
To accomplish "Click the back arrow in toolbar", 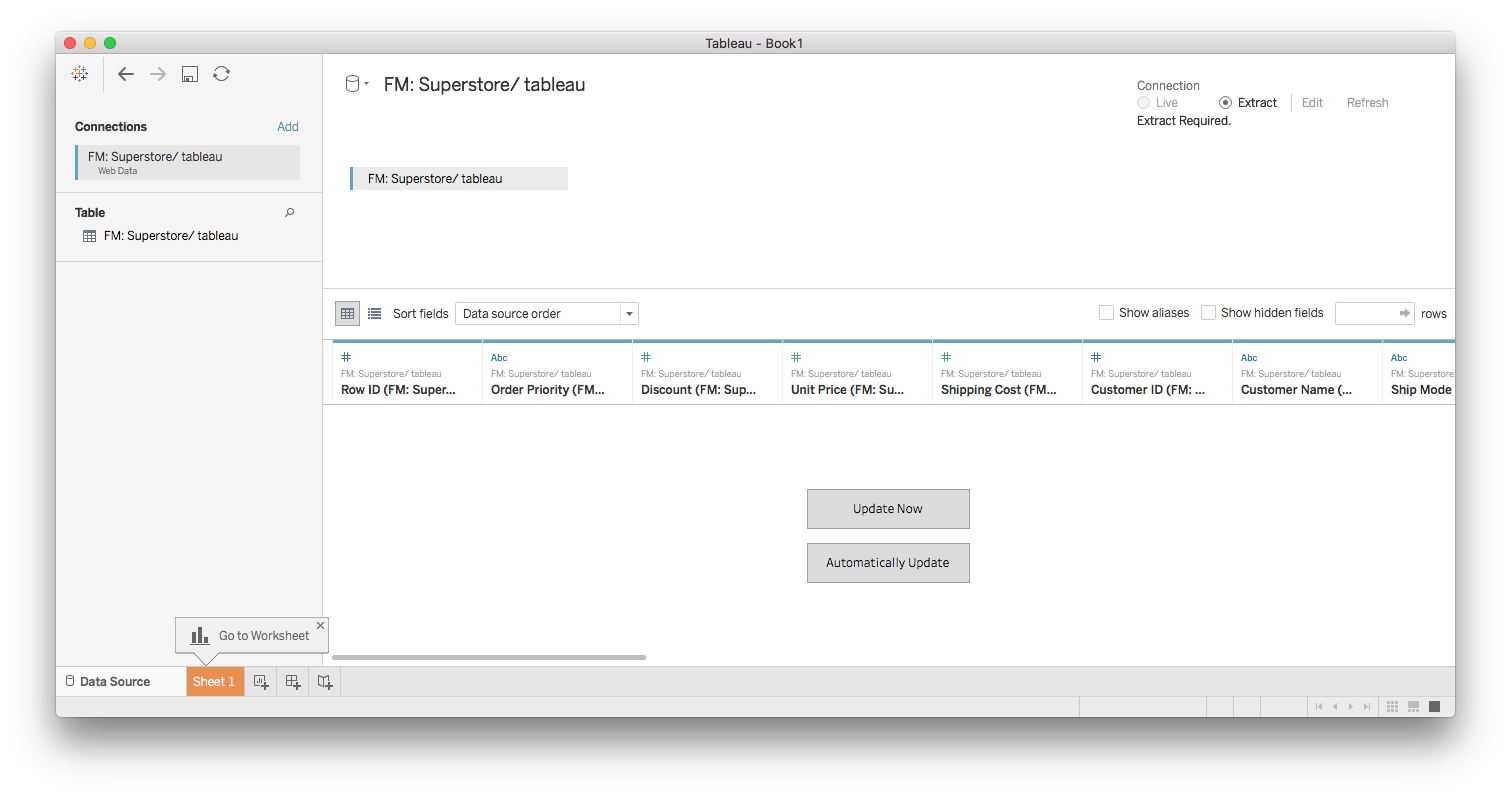I will tap(125, 74).
